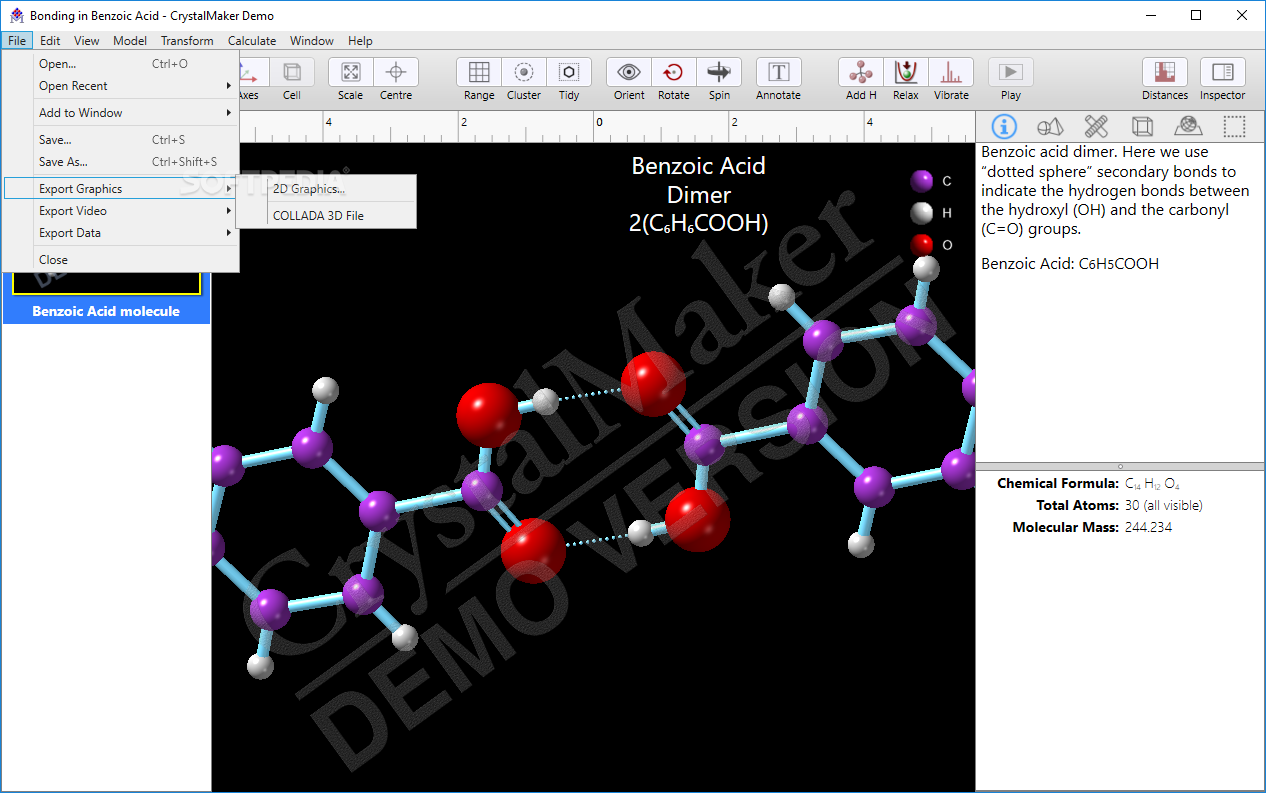Click the Relax structure icon
This screenshot has height=793, width=1266.
(906, 72)
